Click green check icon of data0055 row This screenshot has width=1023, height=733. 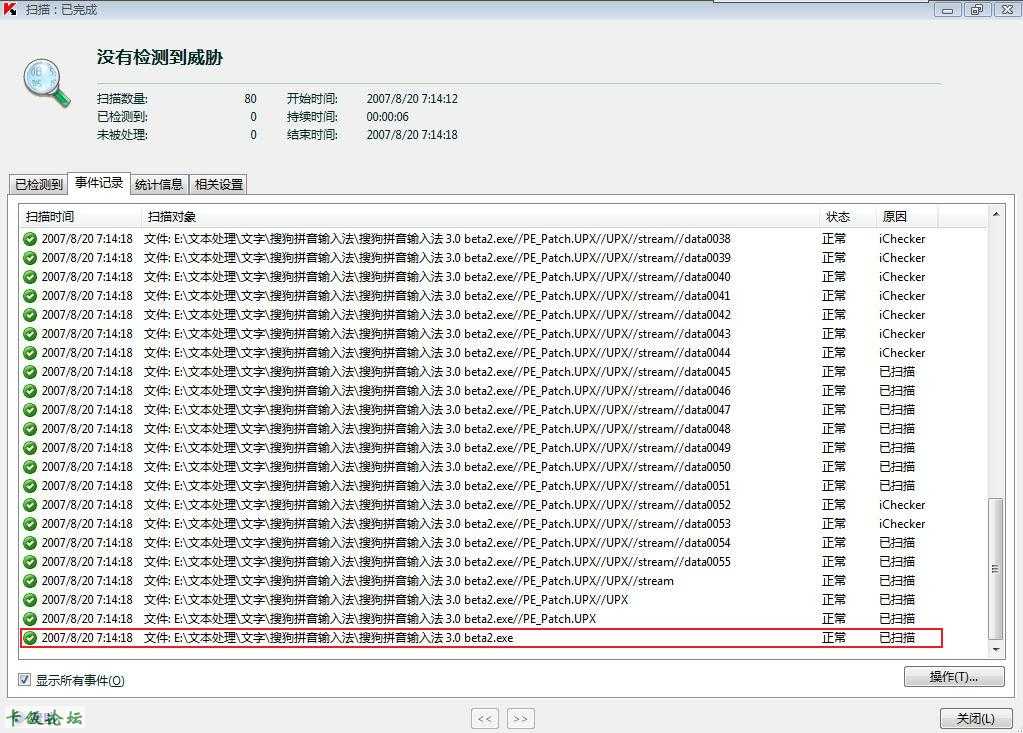[x=30, y=562]
